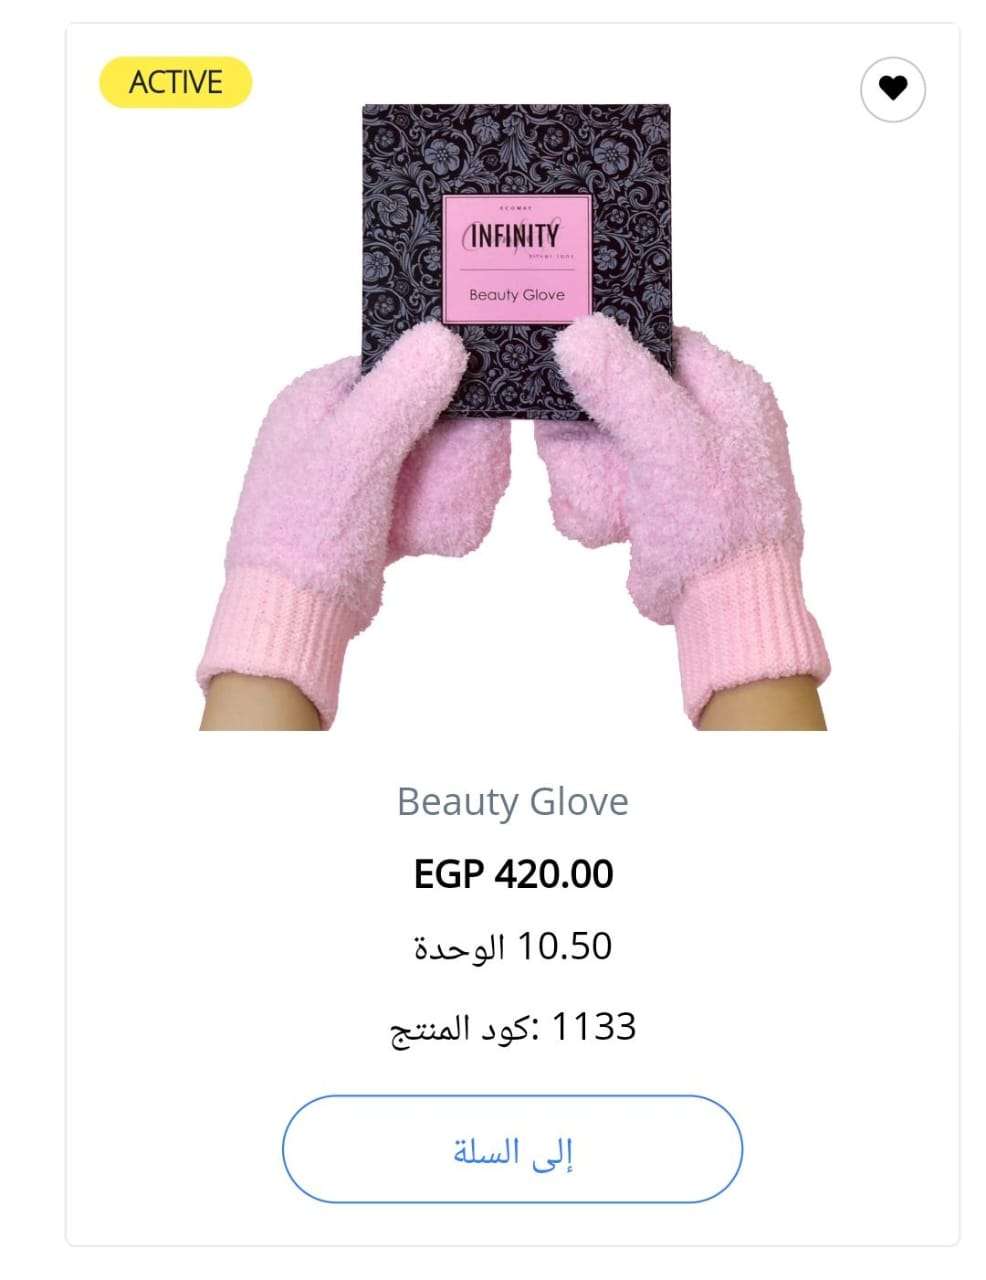Click the yellow ACTIVE status badge
This screenshot has width=986, height=1280.
[176, 82]
